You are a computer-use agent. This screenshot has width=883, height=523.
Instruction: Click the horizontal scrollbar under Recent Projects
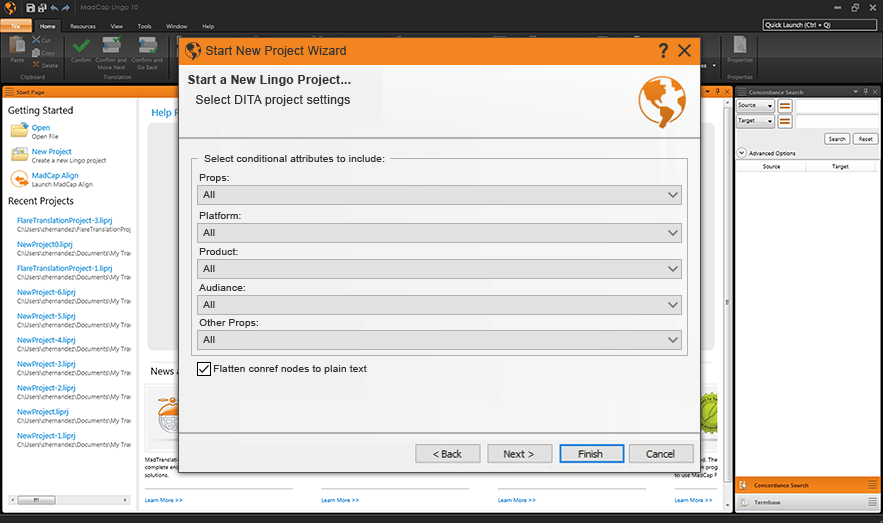[69, 500]
